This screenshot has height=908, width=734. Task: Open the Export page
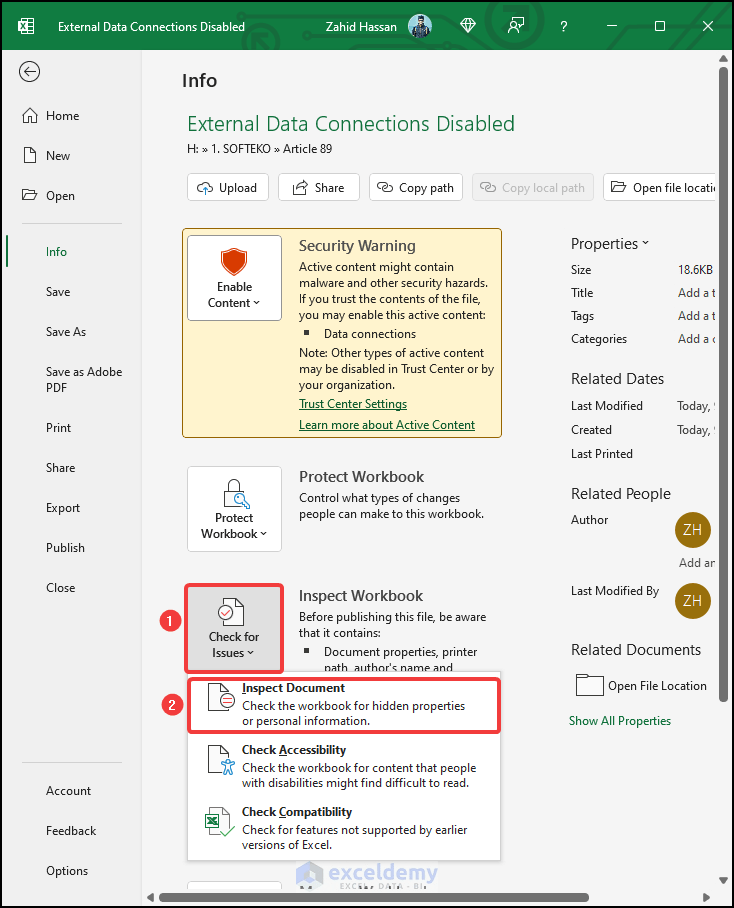63,508
